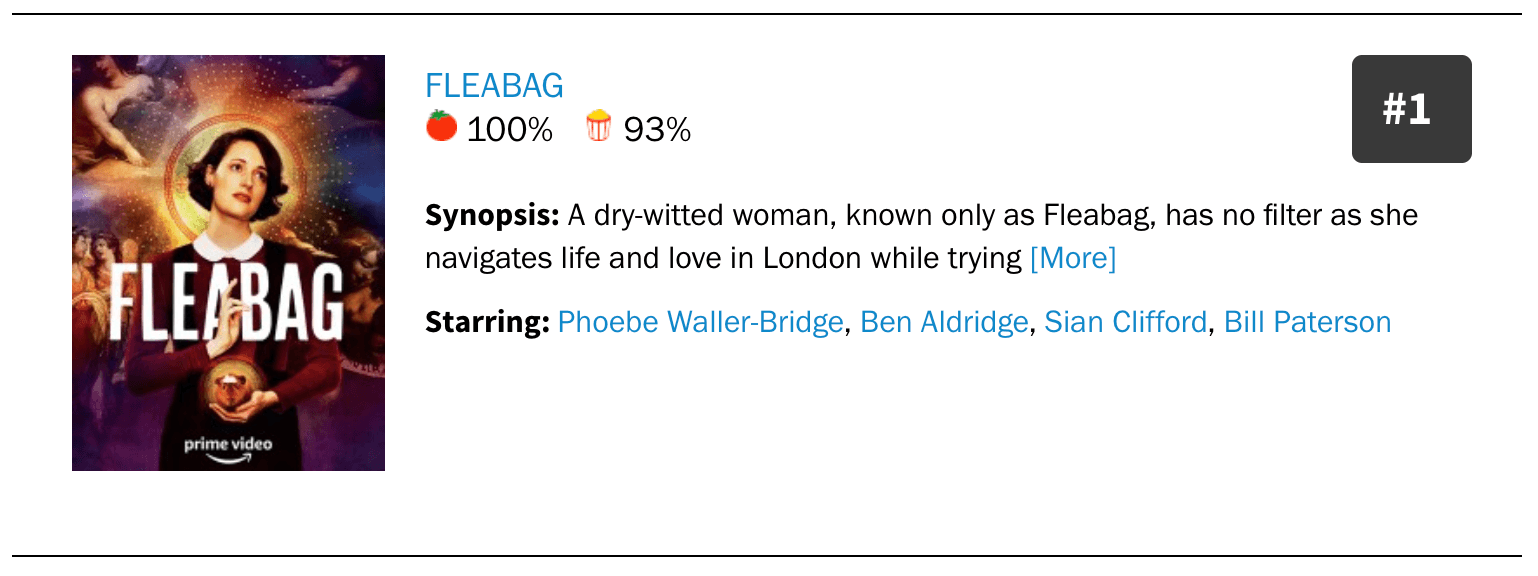1538x576 pixels.
Task: Select the 93% audience score
Action: point(657,129)
